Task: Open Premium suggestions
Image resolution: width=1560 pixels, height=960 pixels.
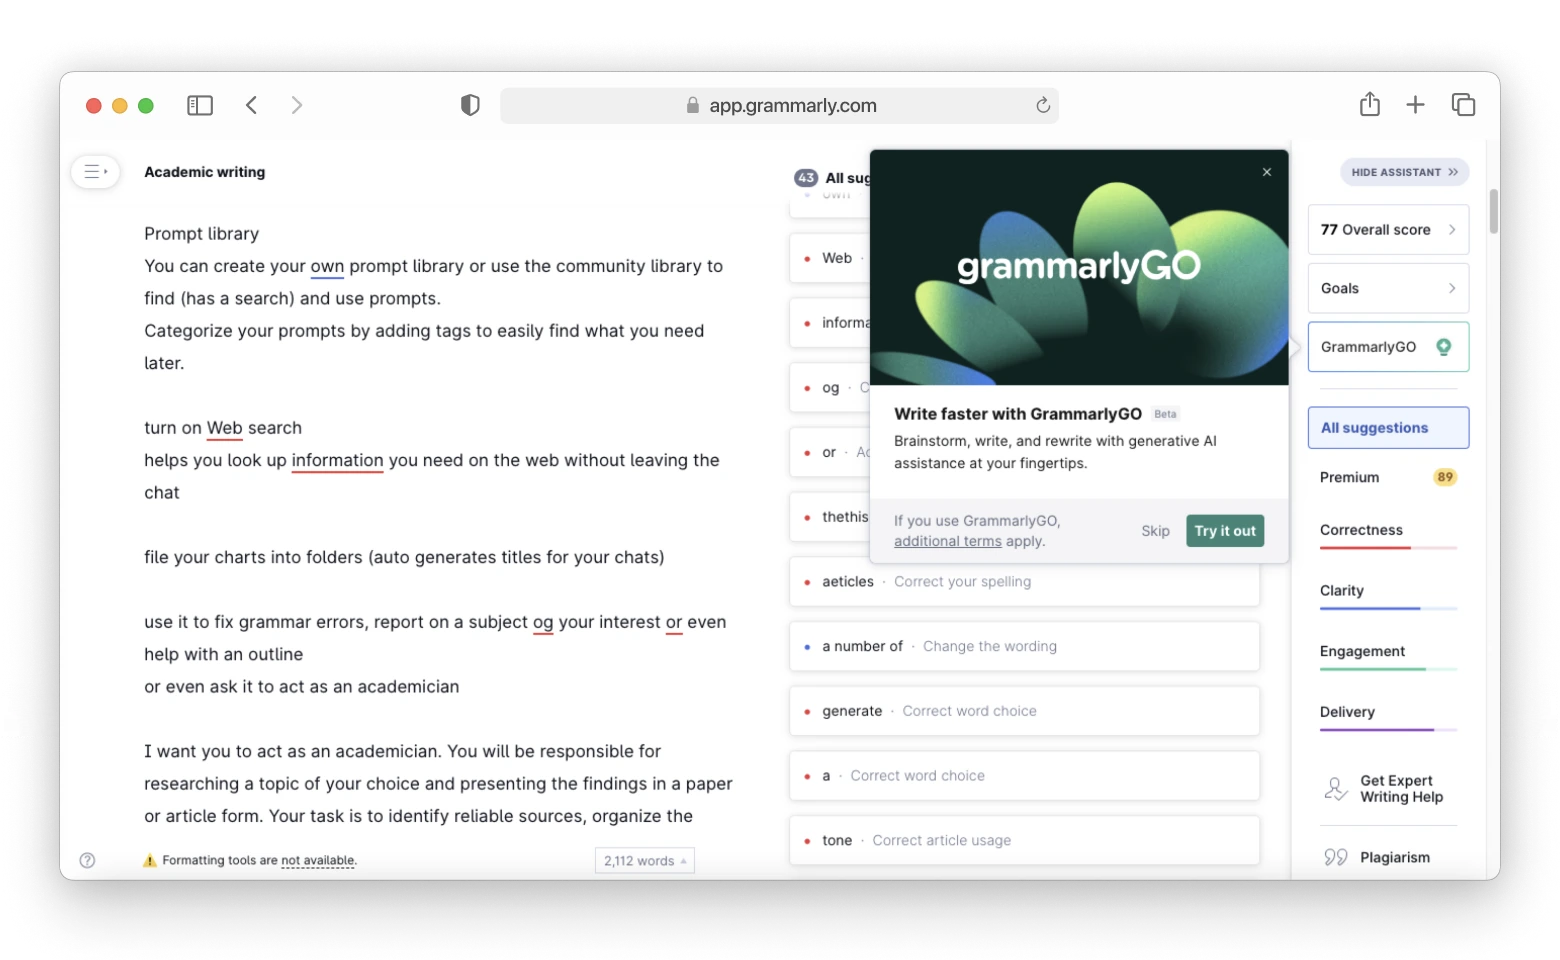Action: (x=1388, y=477)
